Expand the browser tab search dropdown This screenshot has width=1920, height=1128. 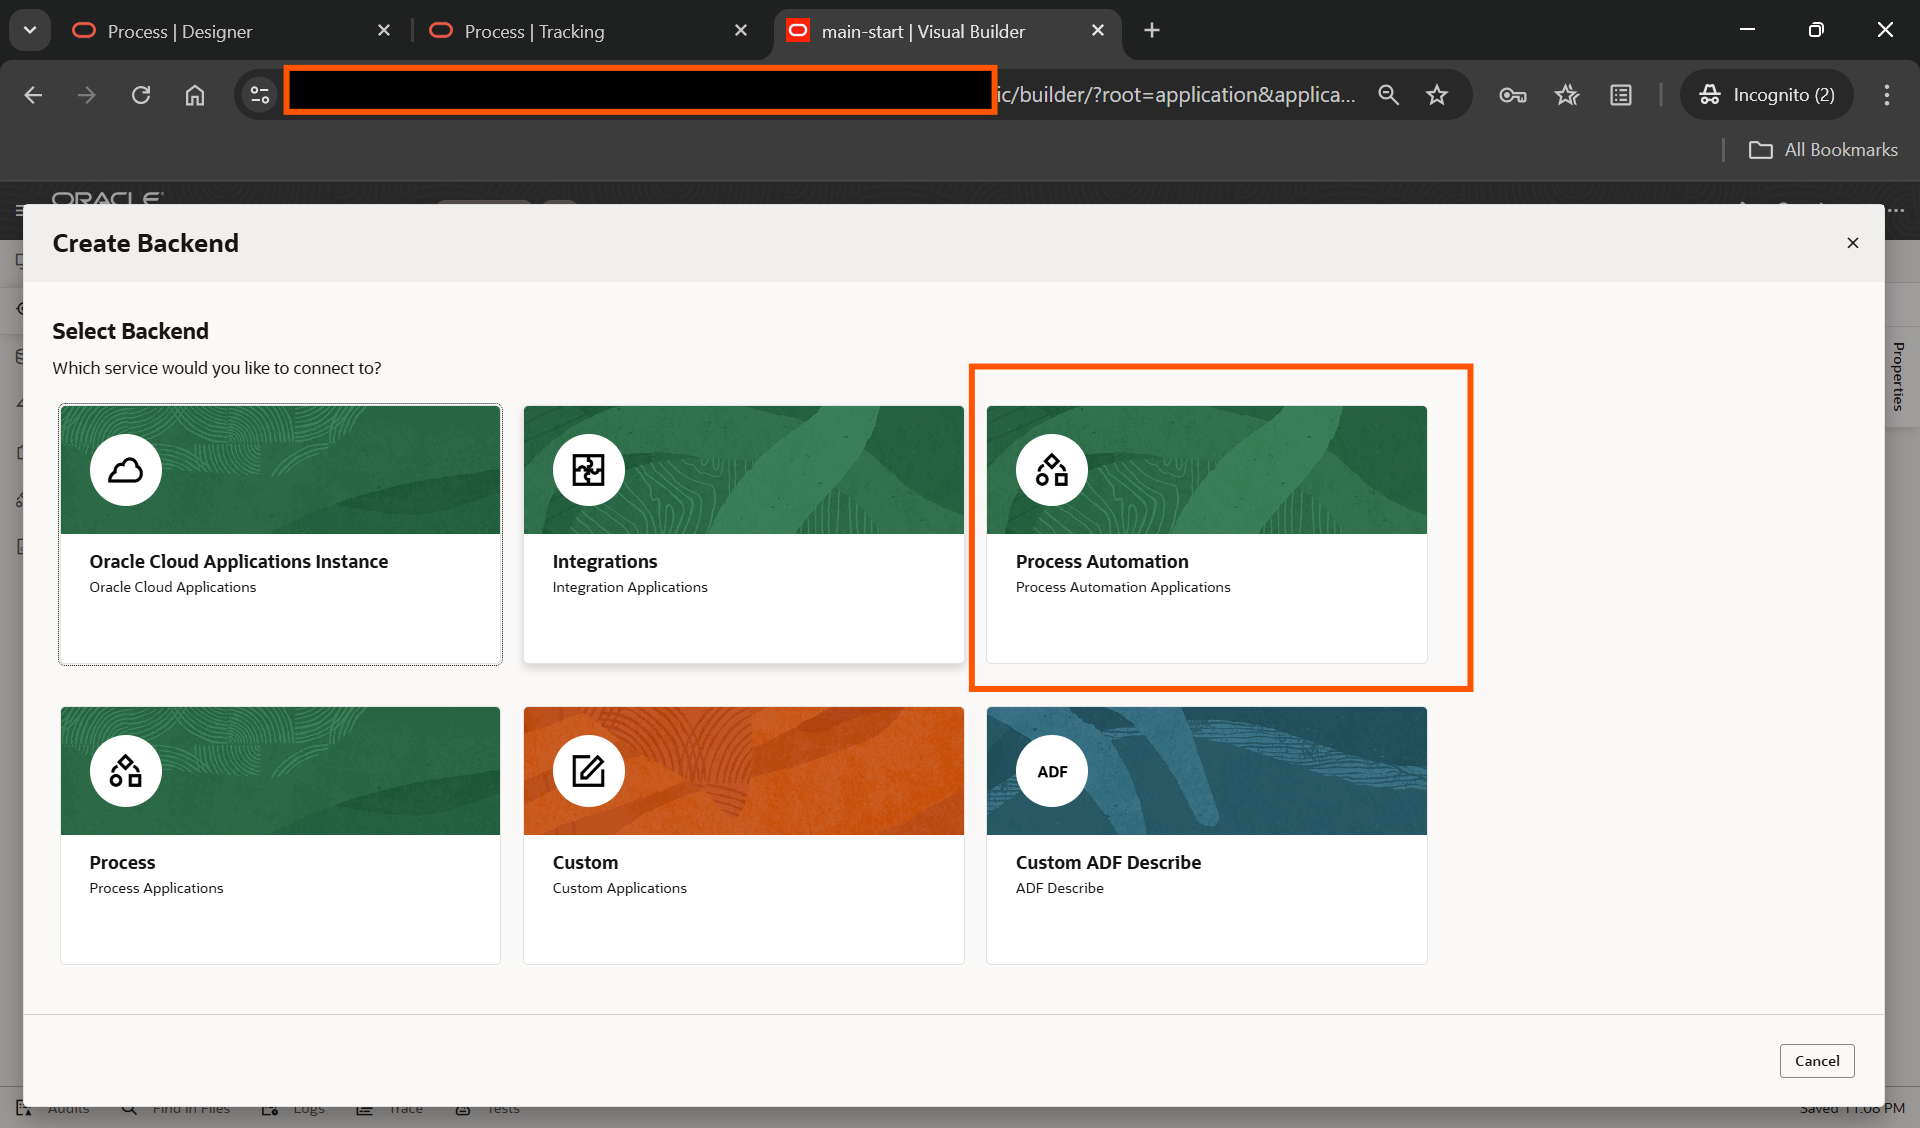click(x=30, y=30)
